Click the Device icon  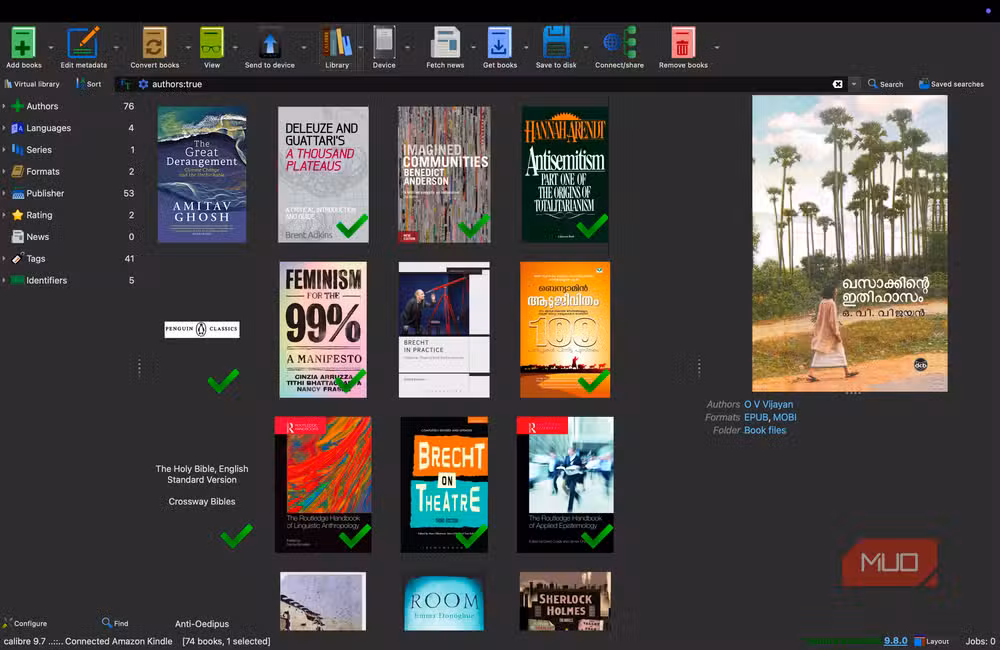(384, 43)
